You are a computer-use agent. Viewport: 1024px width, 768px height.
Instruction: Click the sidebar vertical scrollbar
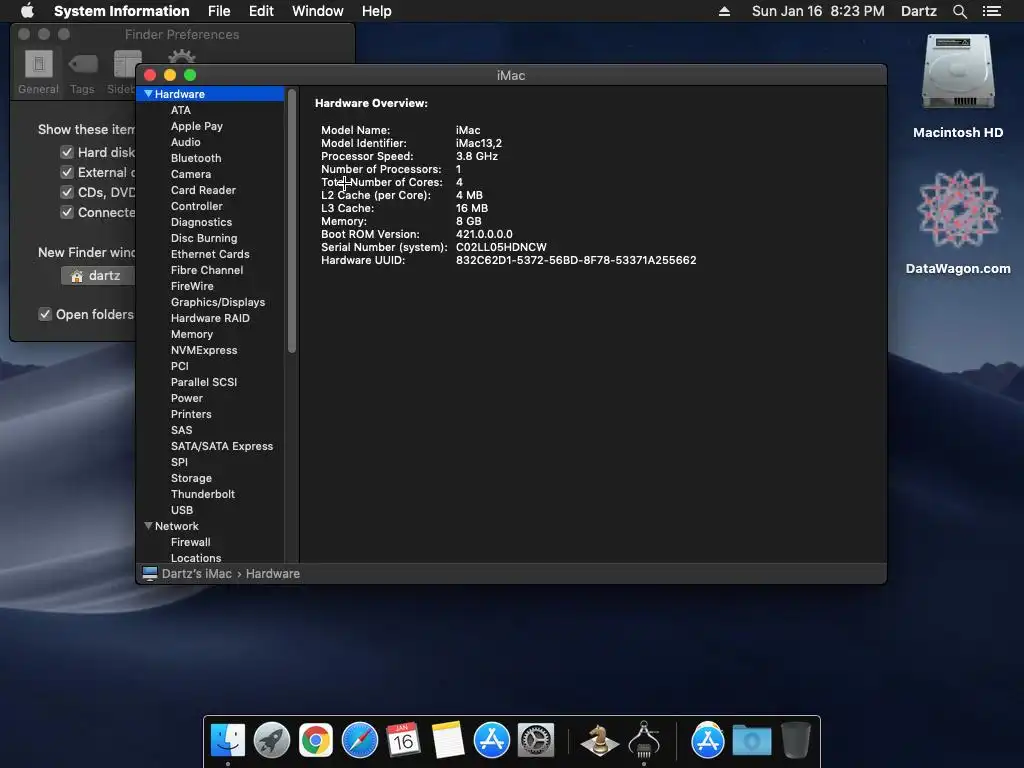coord(292,222)
